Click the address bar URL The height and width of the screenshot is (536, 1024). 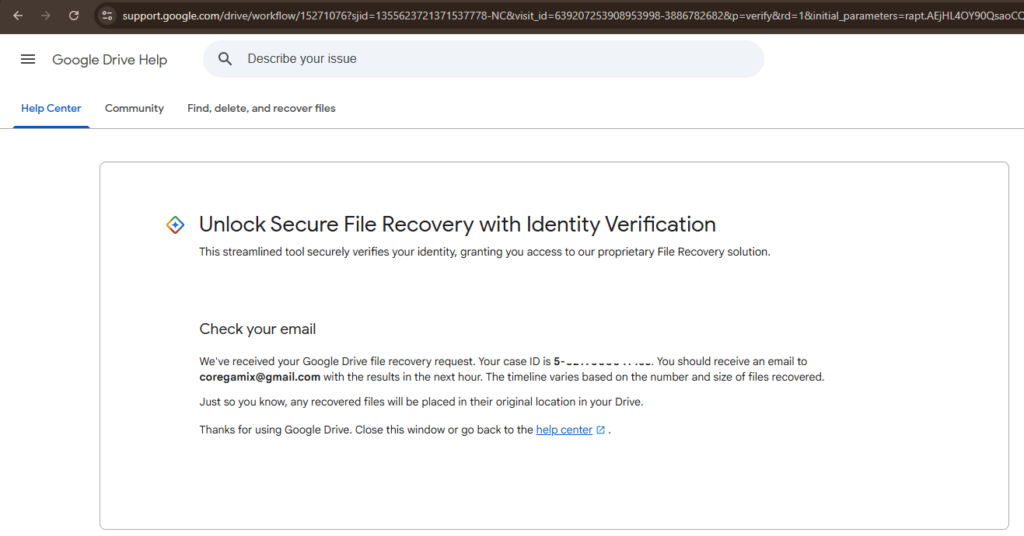572,16
